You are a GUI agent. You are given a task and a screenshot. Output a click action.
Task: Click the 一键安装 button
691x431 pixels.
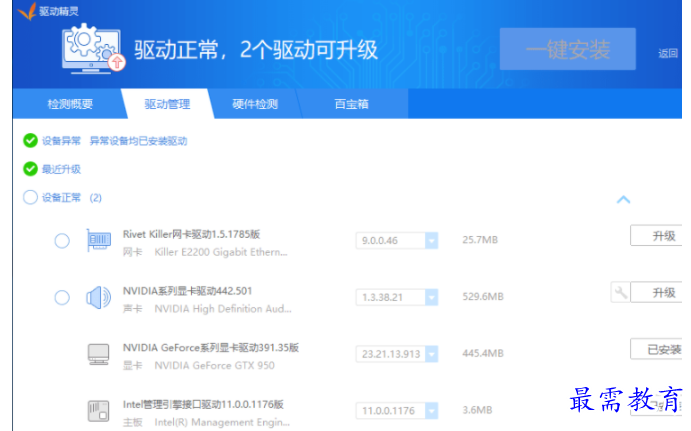[x=568, y=49]
